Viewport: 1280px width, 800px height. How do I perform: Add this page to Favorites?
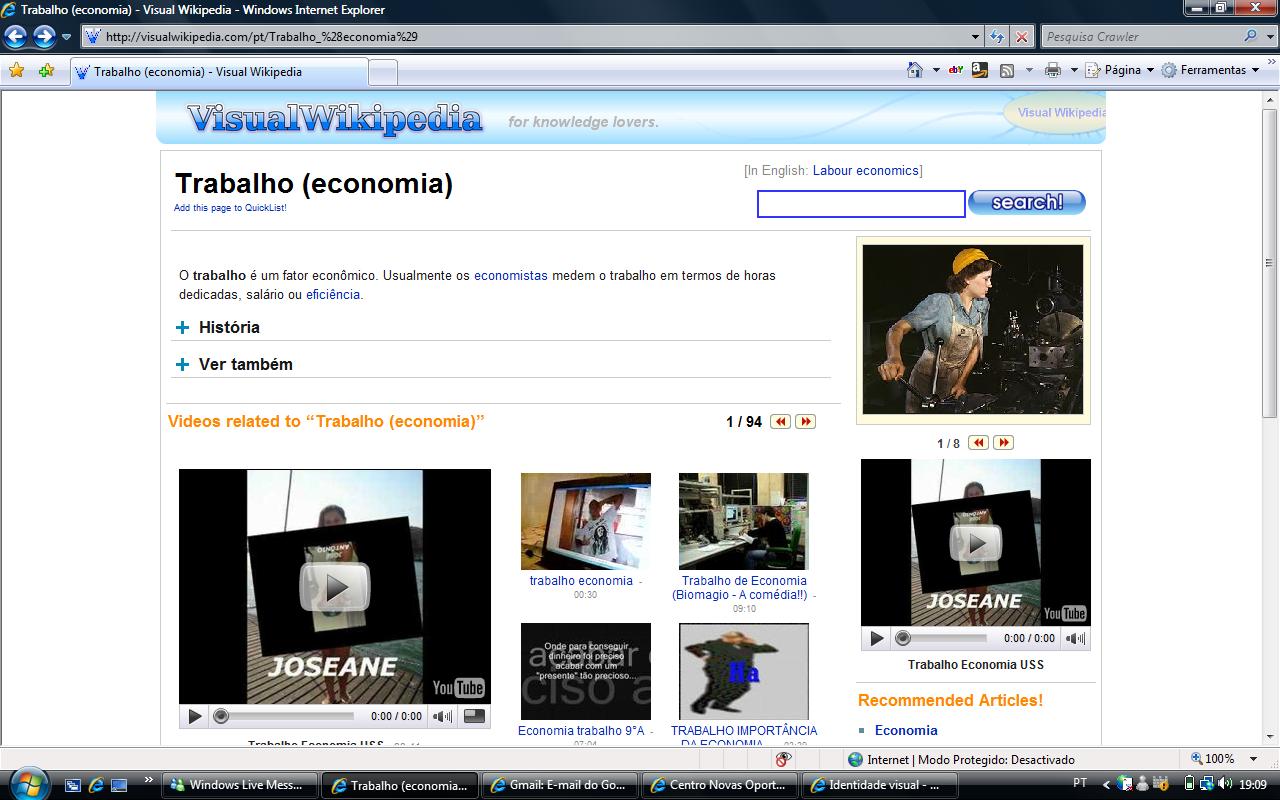click(46, 71)
